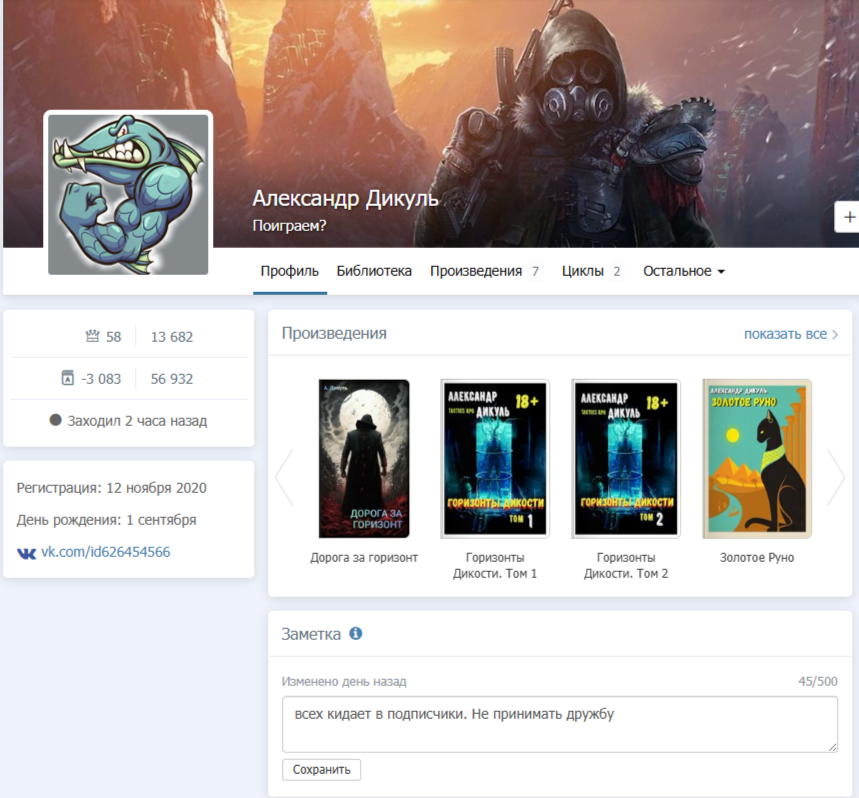Click the grey online status dot
The height and width of the screenshot is (798, 859).
(x=56, y=421)
